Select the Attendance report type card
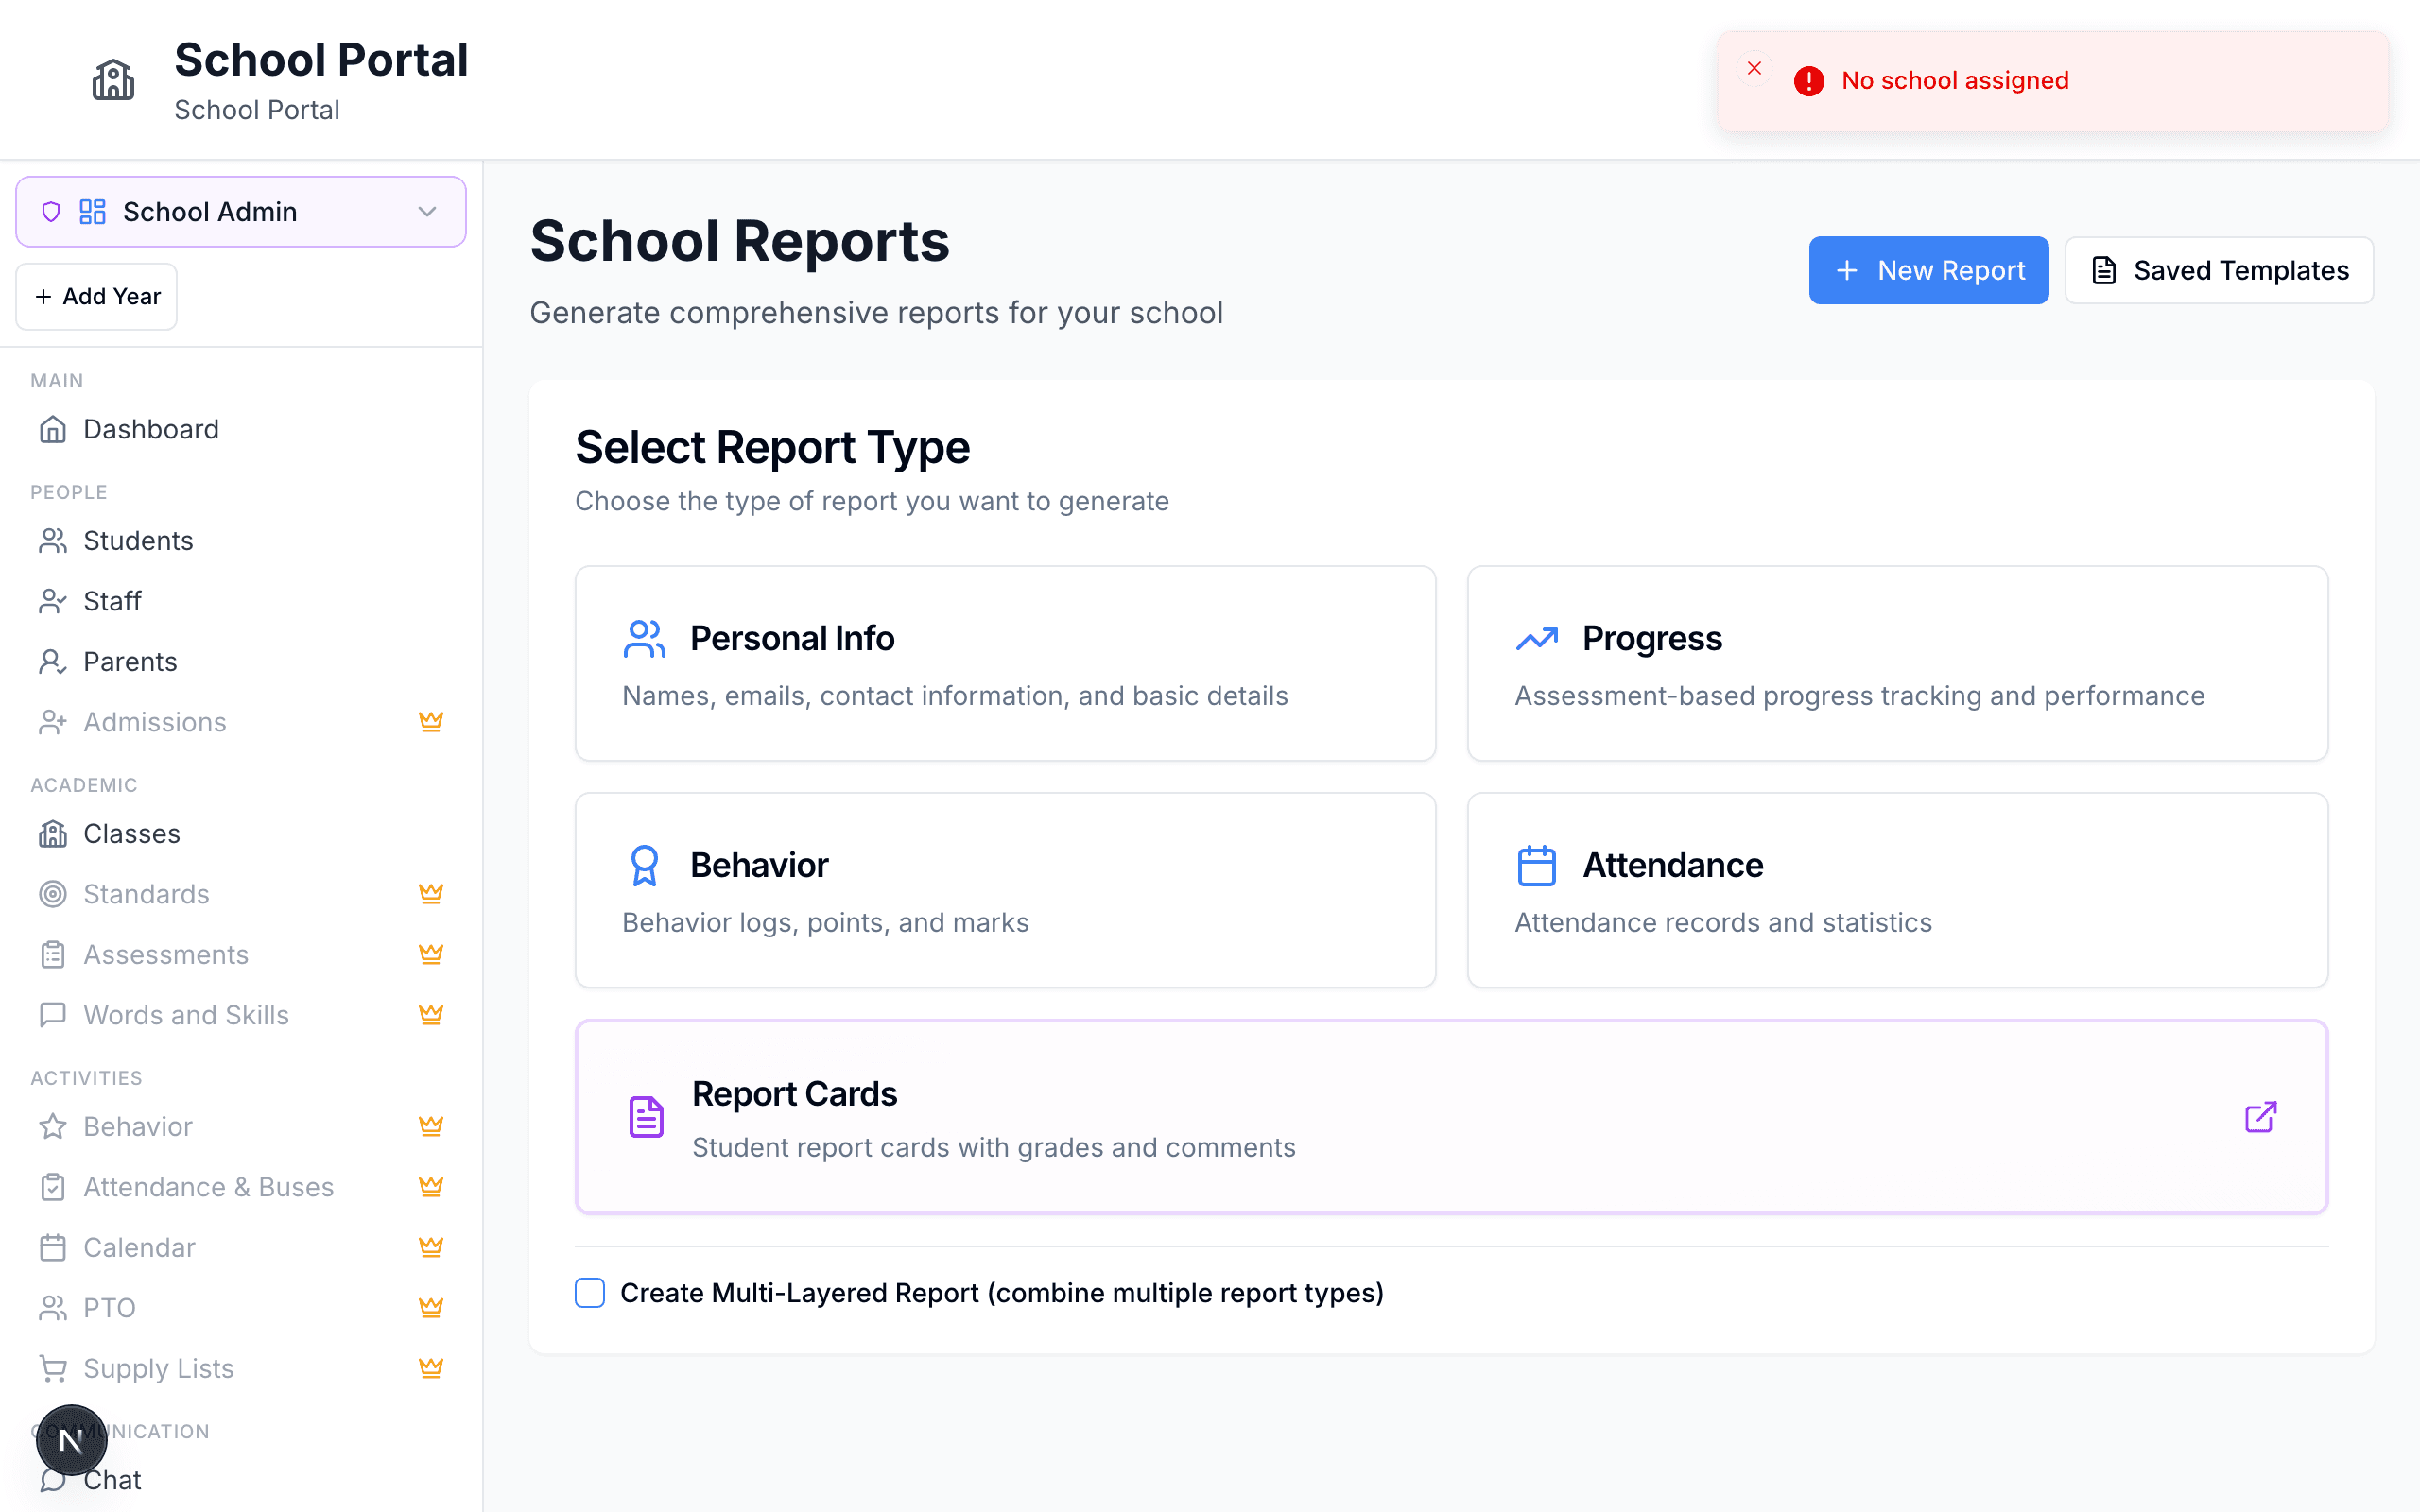Image resolution: width=2420 pixels, height=1512 pixels. (x=1898, y=890)
